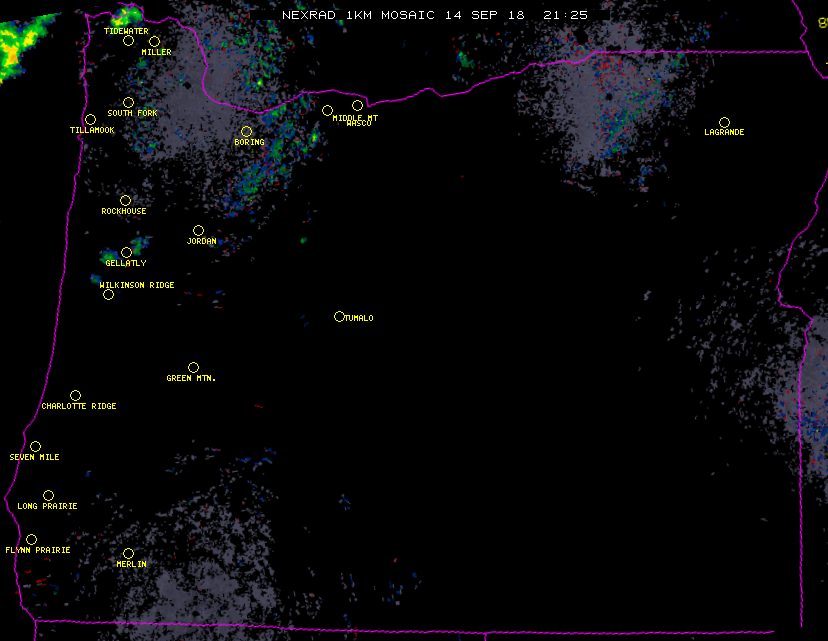
Task: Click the Boring station circle marker
Action: click(x=246, y=132)
